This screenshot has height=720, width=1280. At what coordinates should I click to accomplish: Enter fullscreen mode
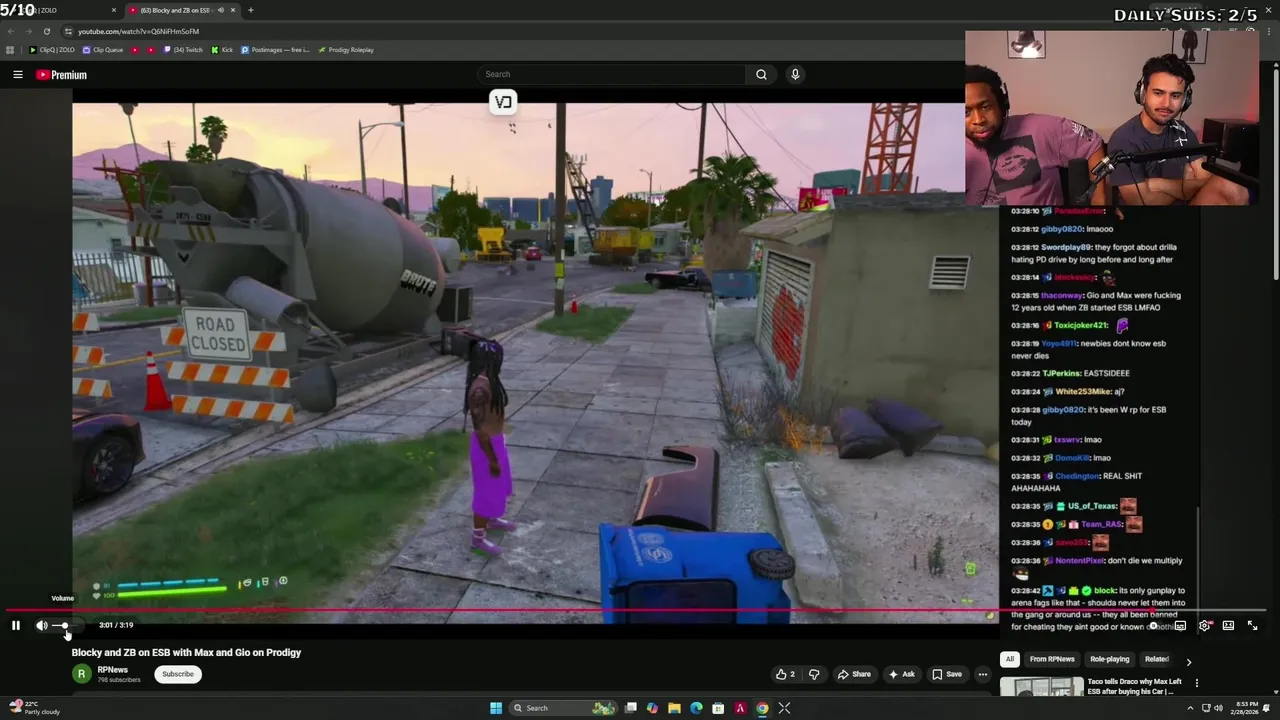click(1252, 626)
